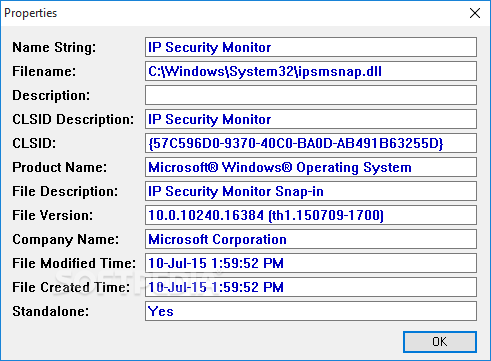Select the Product Name field

pos(311,167)
